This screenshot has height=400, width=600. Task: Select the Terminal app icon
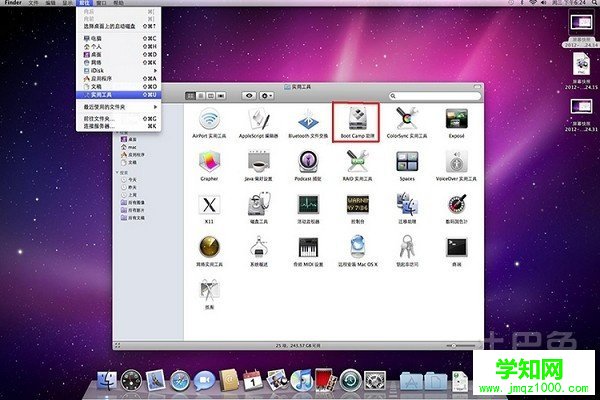[457, 247]
